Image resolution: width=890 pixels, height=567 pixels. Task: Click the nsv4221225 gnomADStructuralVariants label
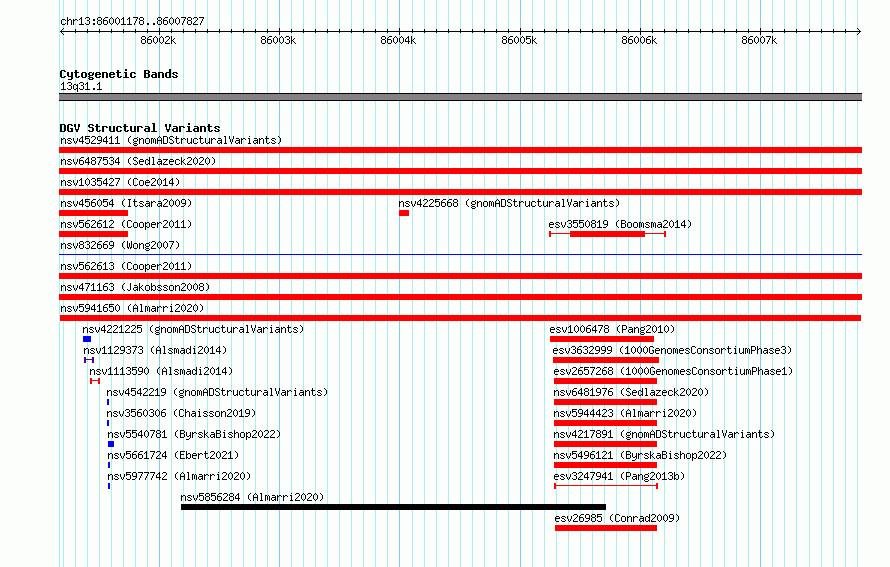[x=193, y=329]
